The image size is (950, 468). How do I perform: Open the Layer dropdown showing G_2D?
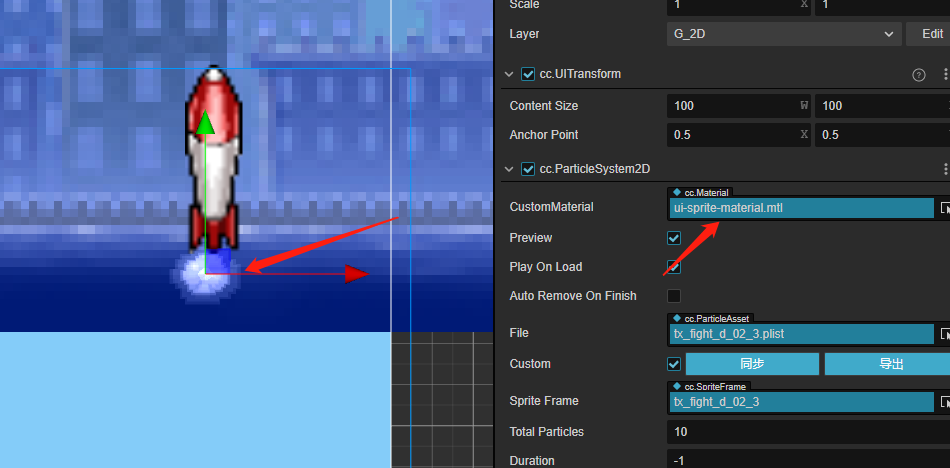(784, 34)
